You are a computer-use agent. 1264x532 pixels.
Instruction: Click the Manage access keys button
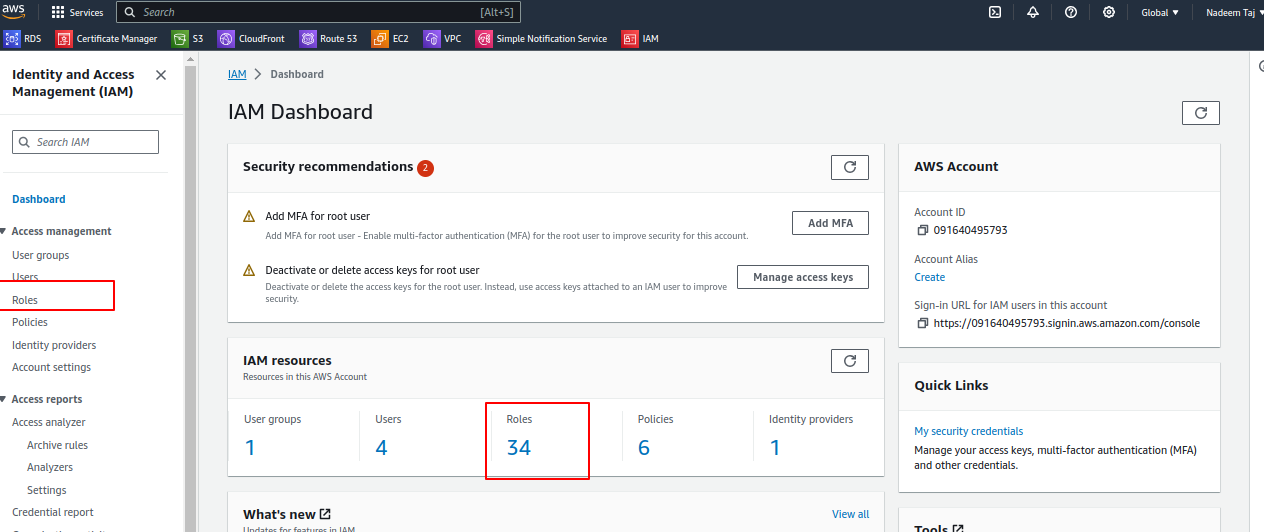pos(803,277)
